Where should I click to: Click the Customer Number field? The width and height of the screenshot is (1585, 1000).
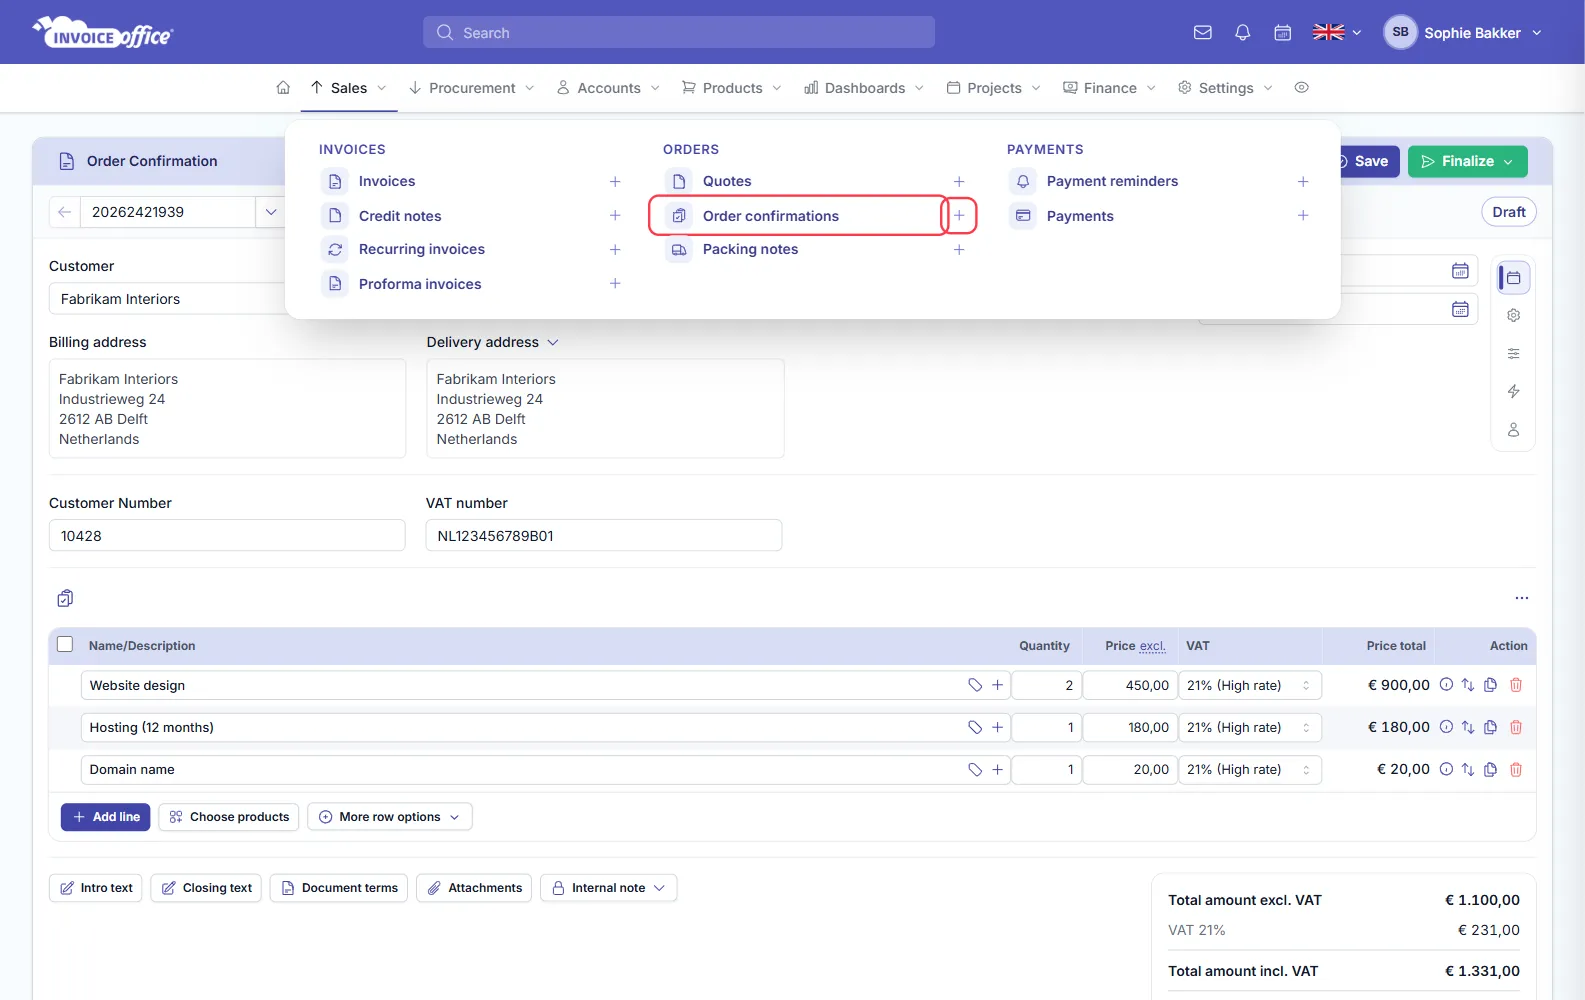tap(227, 536)
